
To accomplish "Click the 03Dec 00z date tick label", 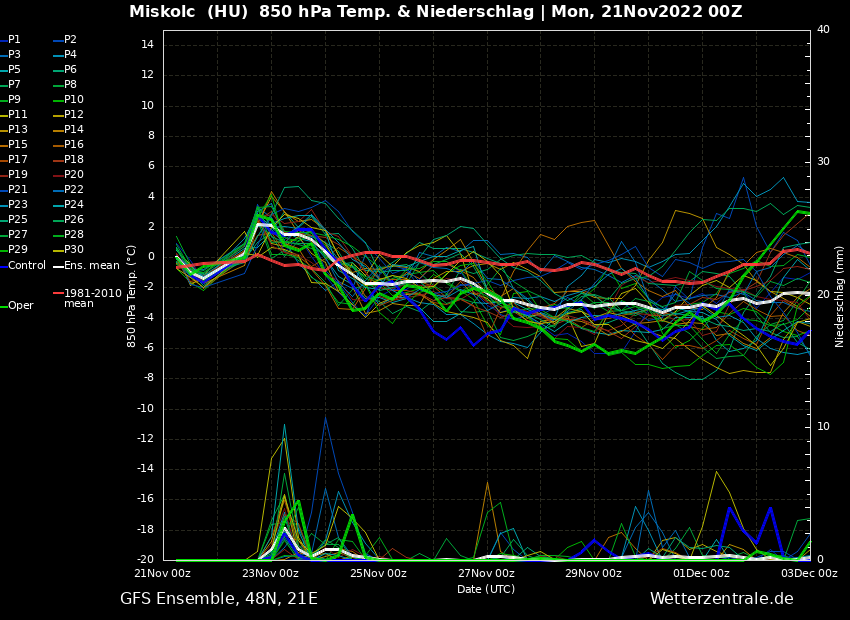I will (808, 574).
